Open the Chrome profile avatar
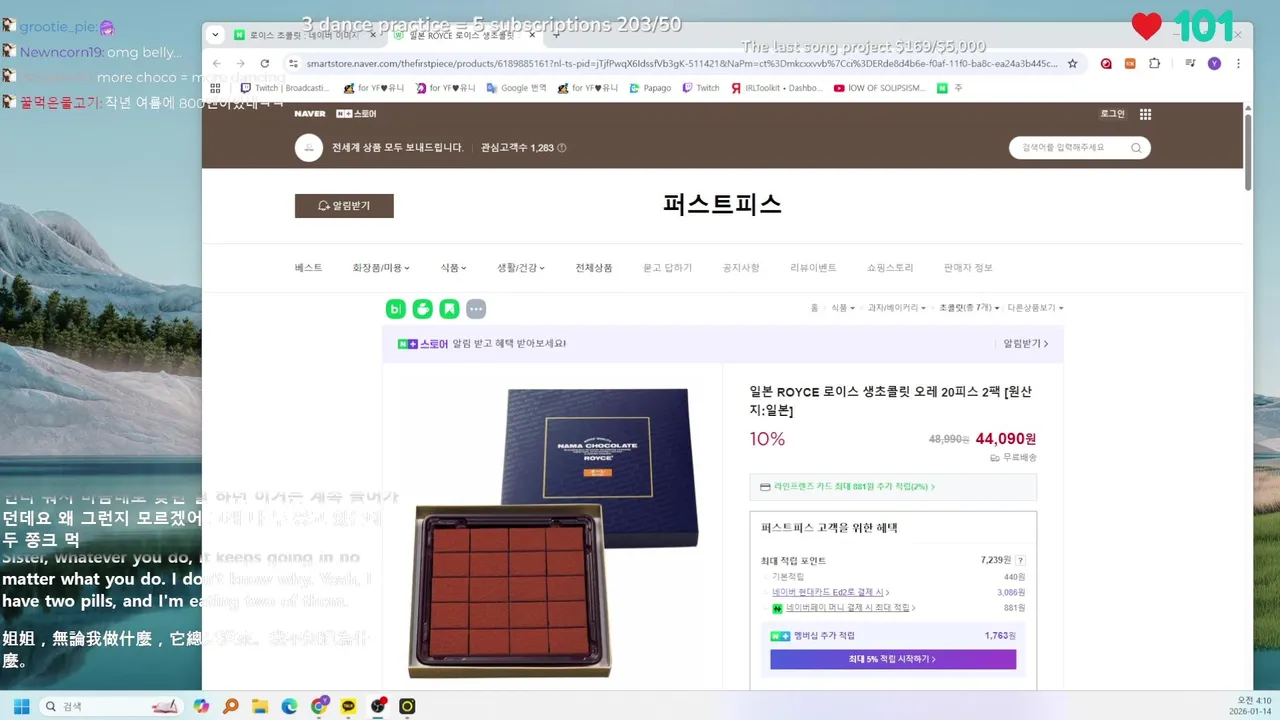 1214,63
